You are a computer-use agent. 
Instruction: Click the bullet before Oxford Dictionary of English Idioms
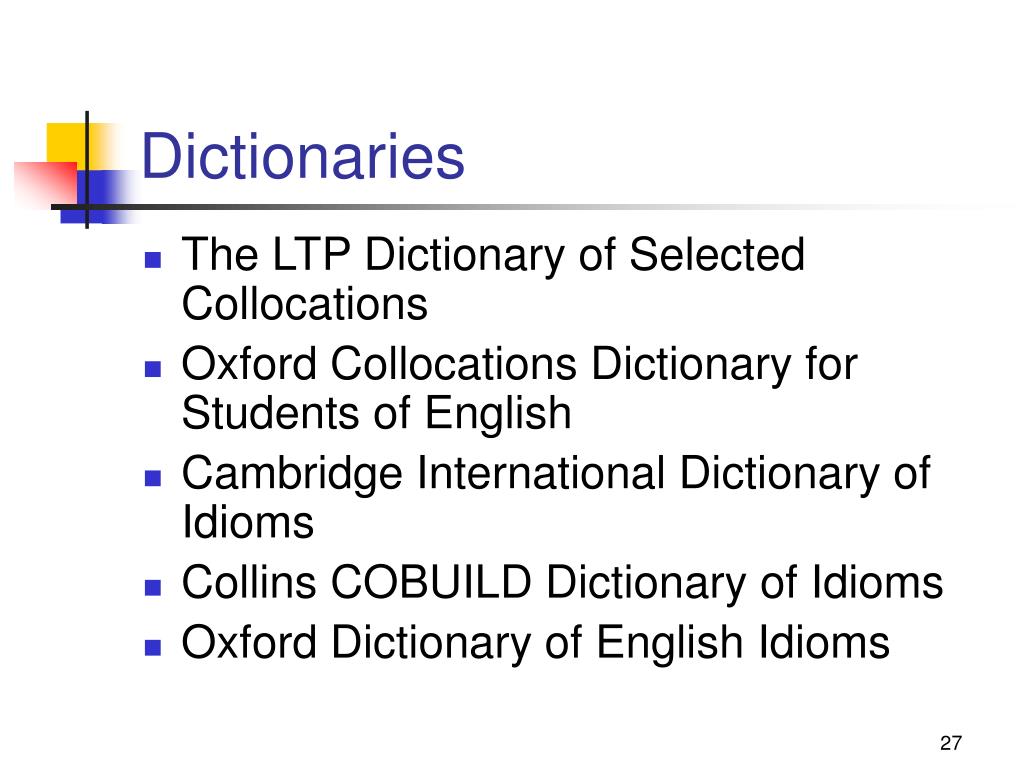point(153,648)
